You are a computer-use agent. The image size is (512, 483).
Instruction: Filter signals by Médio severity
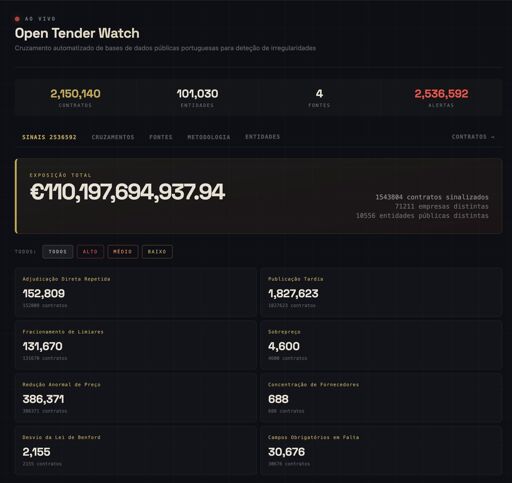pyautogui.click(x=123, y=252)
